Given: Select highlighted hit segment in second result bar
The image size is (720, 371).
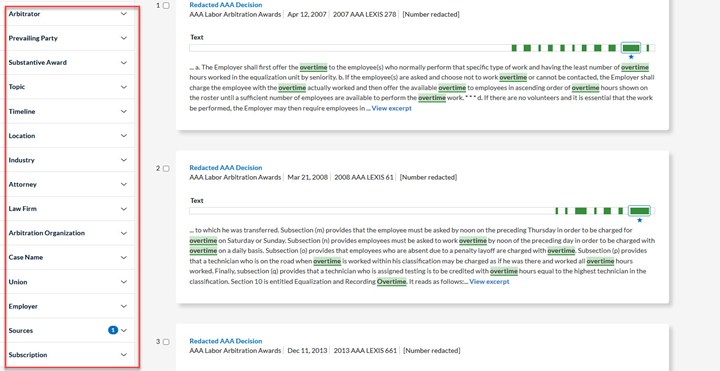Looking at the screenshot, I should [640, 211].
